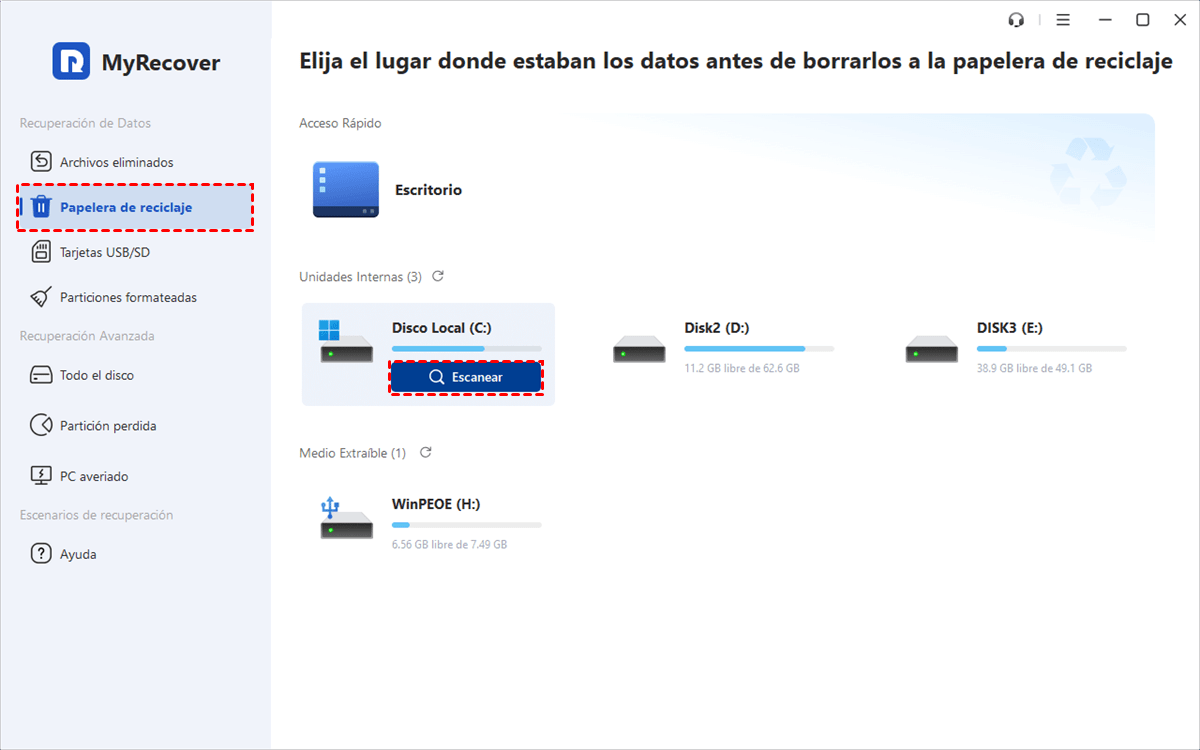This screenshot has height=750, width=1200.
Task: Click the MyRecover logo icon
Action: (x=71, y=62)
